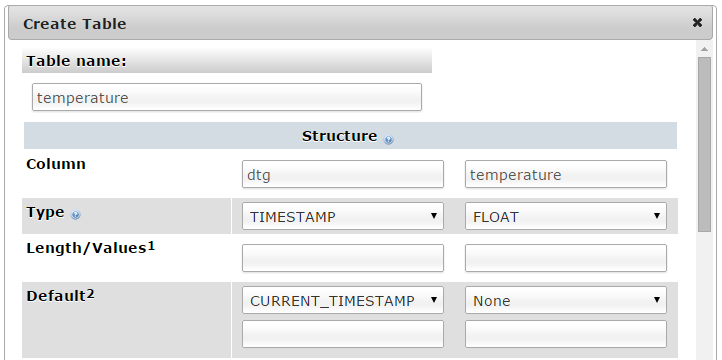Image resolution: width=722 pixels, height=360 pixels.
Task: Open help icon next to Type
Action: click(x=76, y=215)
